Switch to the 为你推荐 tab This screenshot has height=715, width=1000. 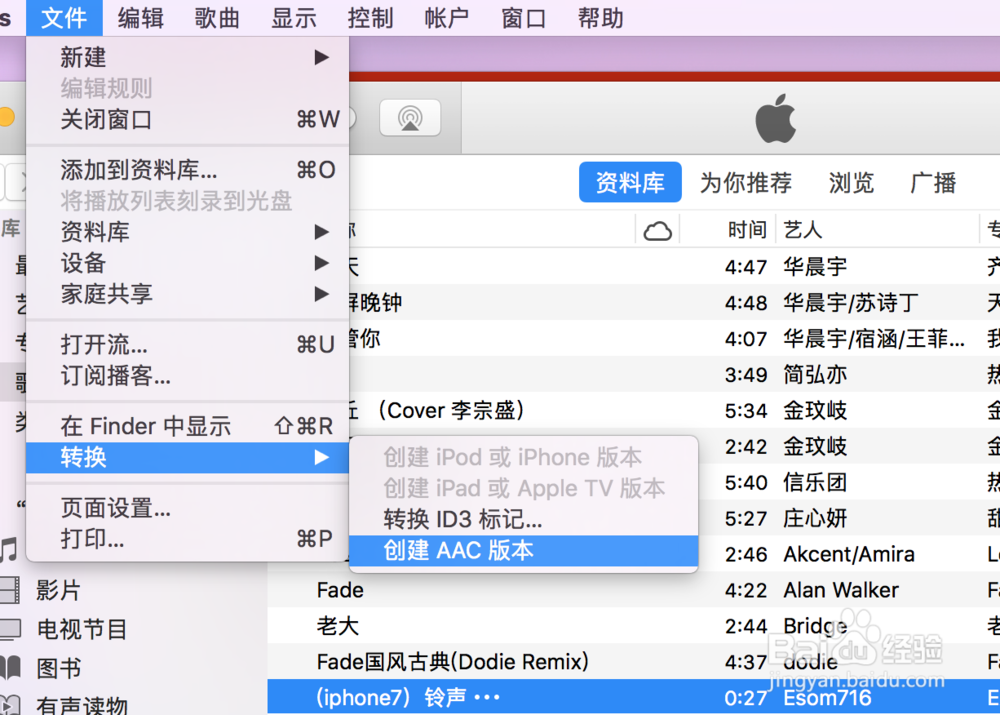click(746, 182)
